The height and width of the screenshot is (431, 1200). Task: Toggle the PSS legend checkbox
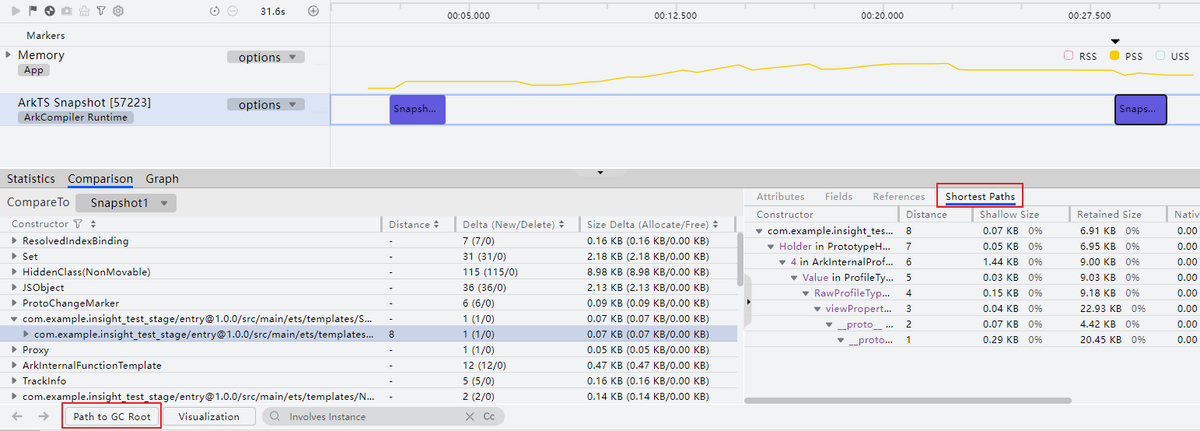[1115, 56]
